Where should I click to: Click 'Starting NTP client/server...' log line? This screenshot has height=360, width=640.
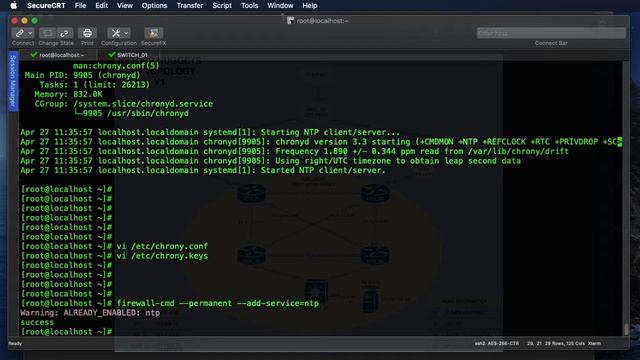[x=210, y=132]
